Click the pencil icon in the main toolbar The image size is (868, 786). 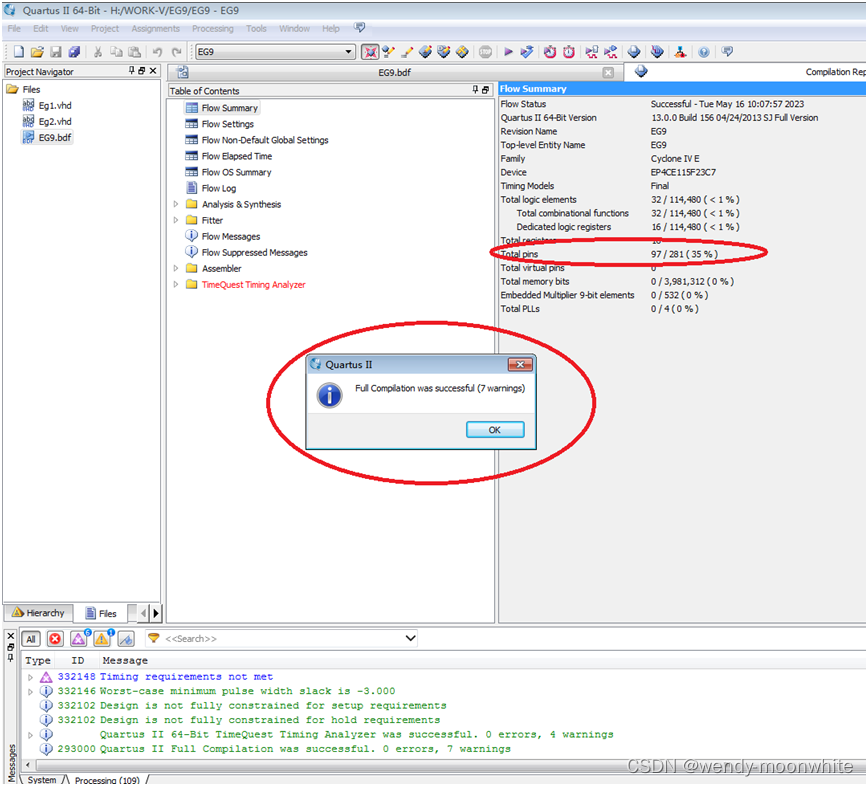pos(407,52)
